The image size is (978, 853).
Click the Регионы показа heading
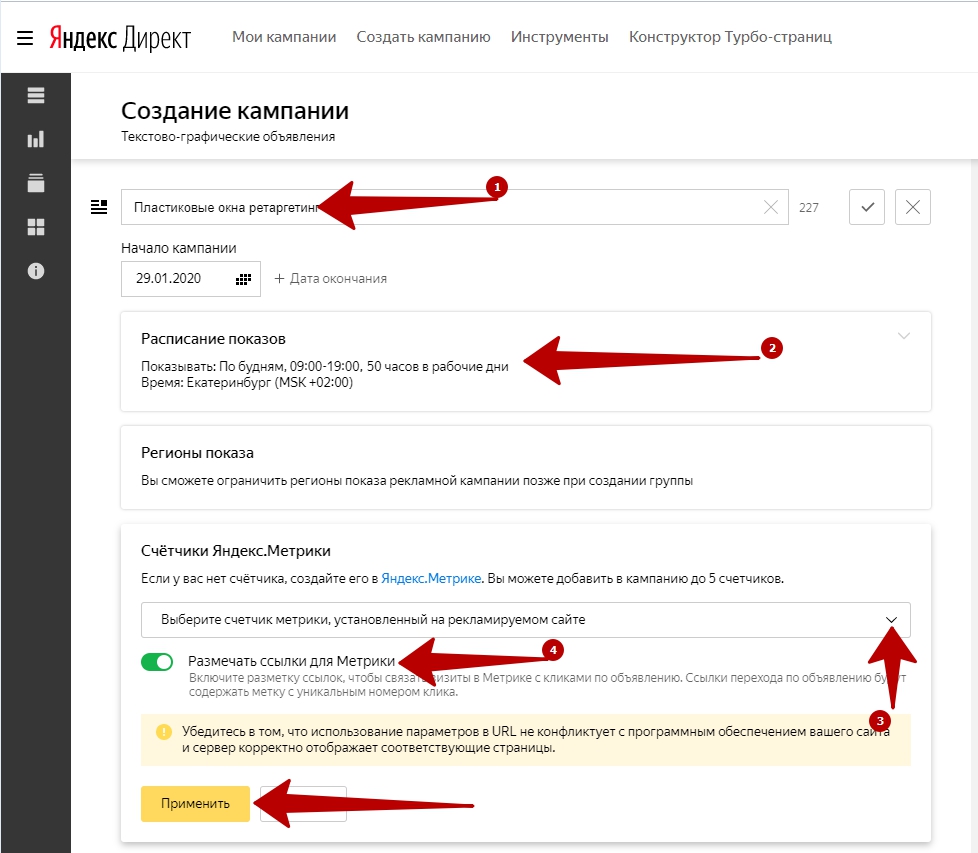[x=197, y=453]
